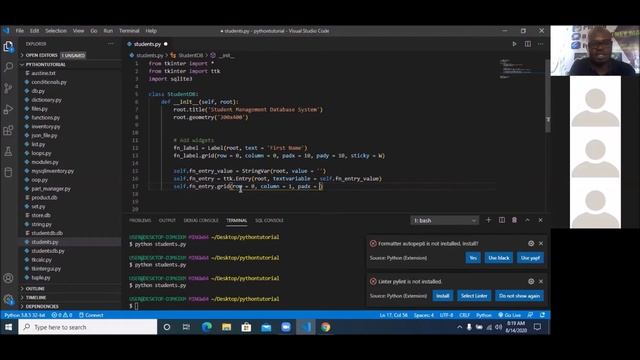The height and width of the screenshot is (360, 640).
Task: Switch to the Debug Console tab
Action: (x=201, y=220)
